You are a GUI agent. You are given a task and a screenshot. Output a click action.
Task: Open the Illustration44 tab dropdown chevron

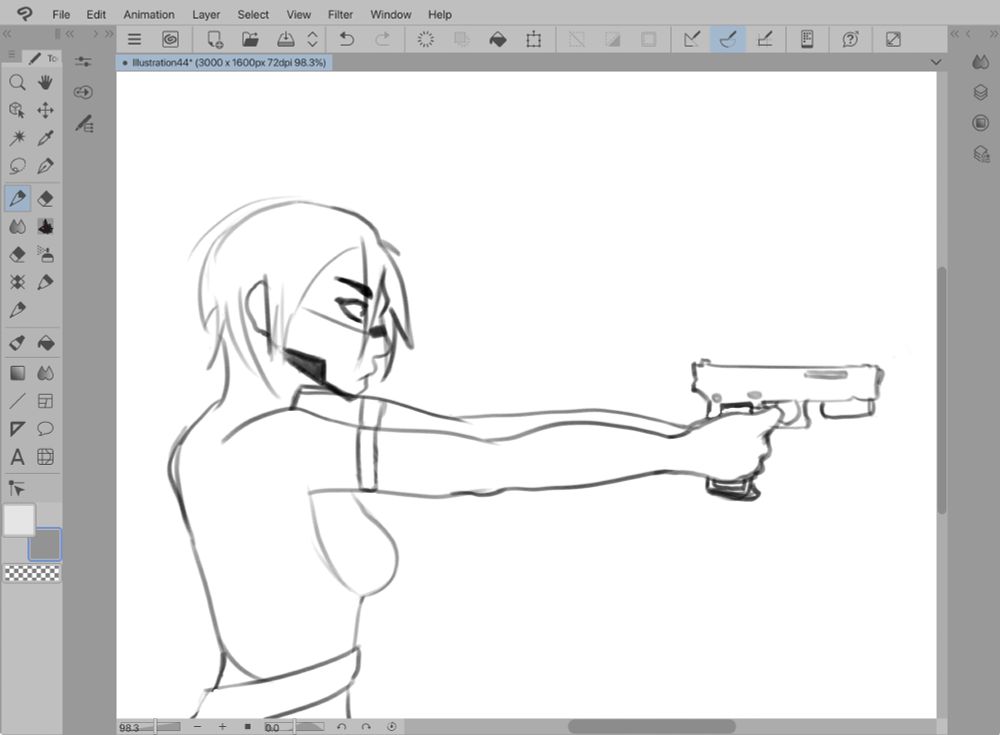(936, 62)
